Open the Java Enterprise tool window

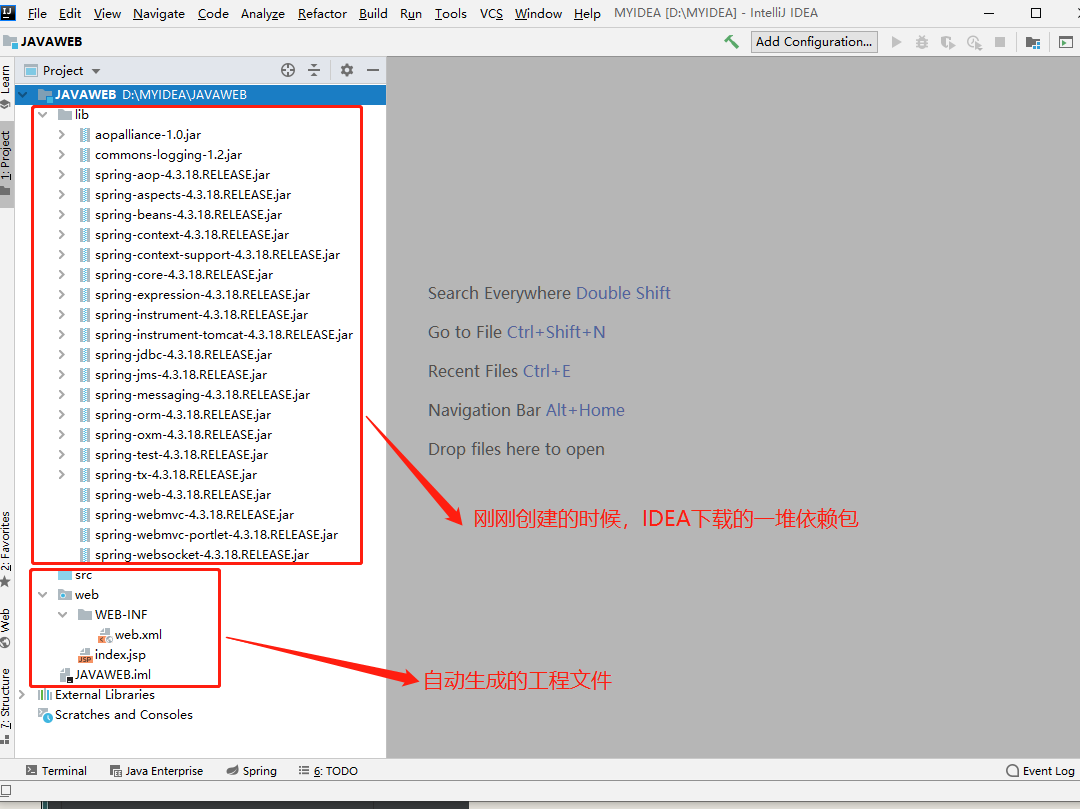pyautogui.click(x=157, y=770)
